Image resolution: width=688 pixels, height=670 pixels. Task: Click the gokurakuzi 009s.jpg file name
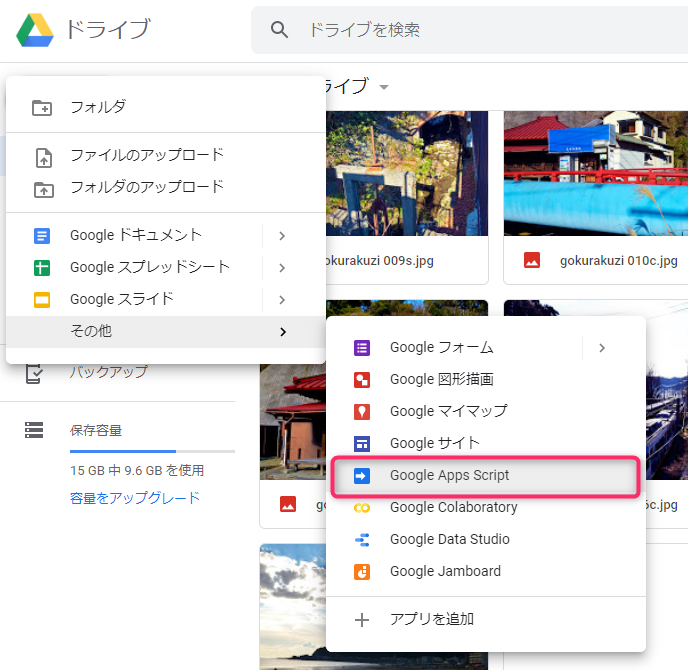[x=380, y=261]
